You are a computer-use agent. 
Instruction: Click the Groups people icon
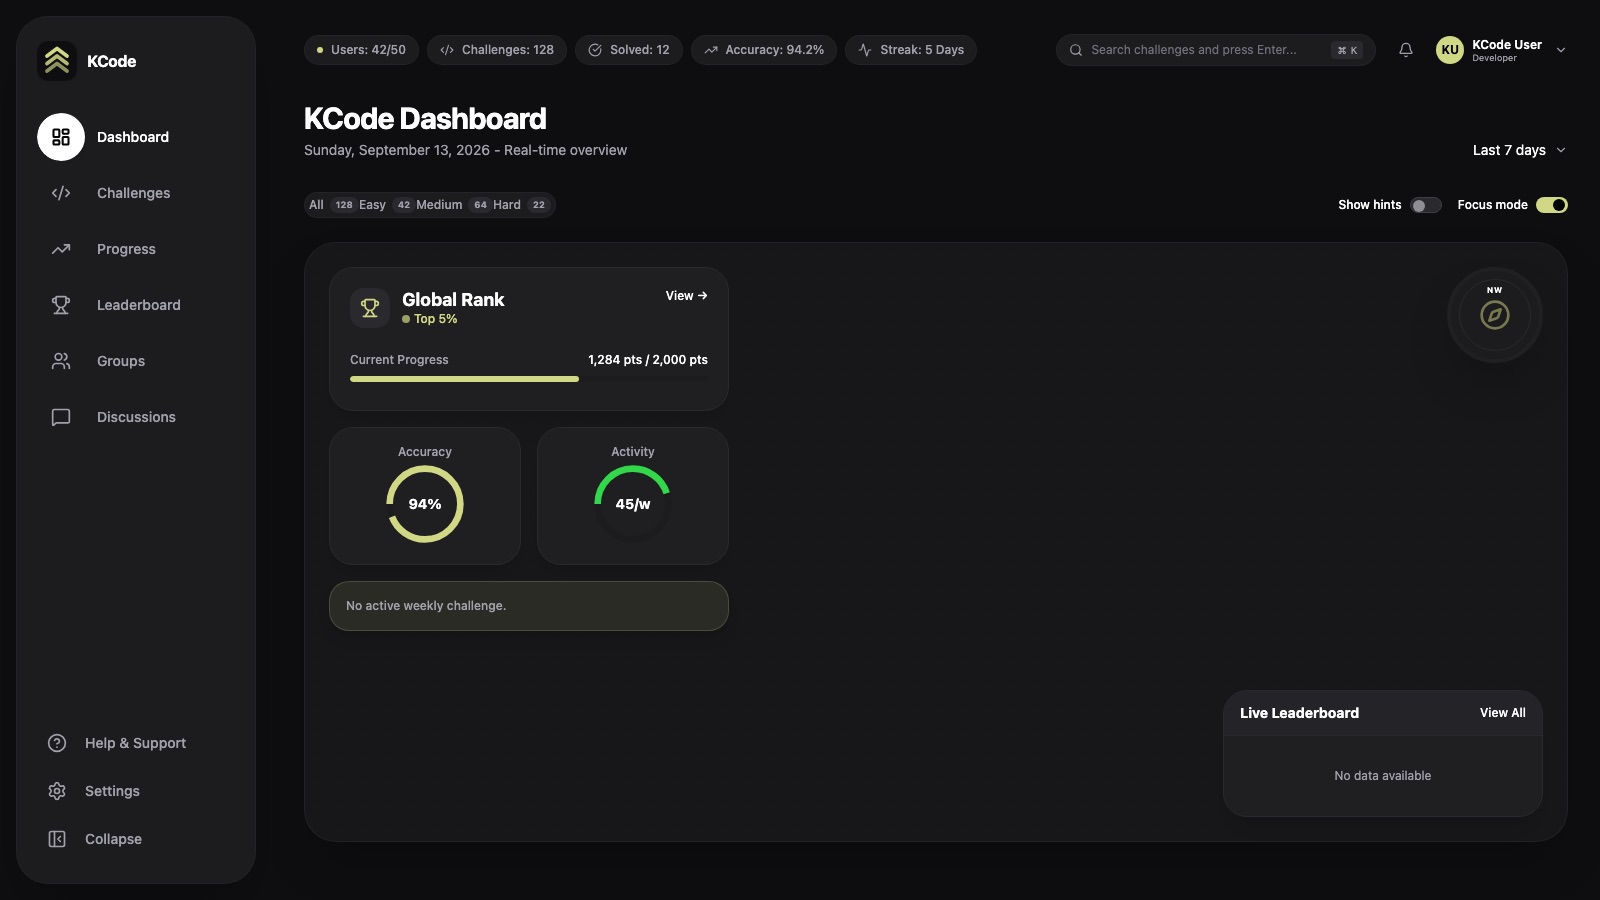coord(61,361)
